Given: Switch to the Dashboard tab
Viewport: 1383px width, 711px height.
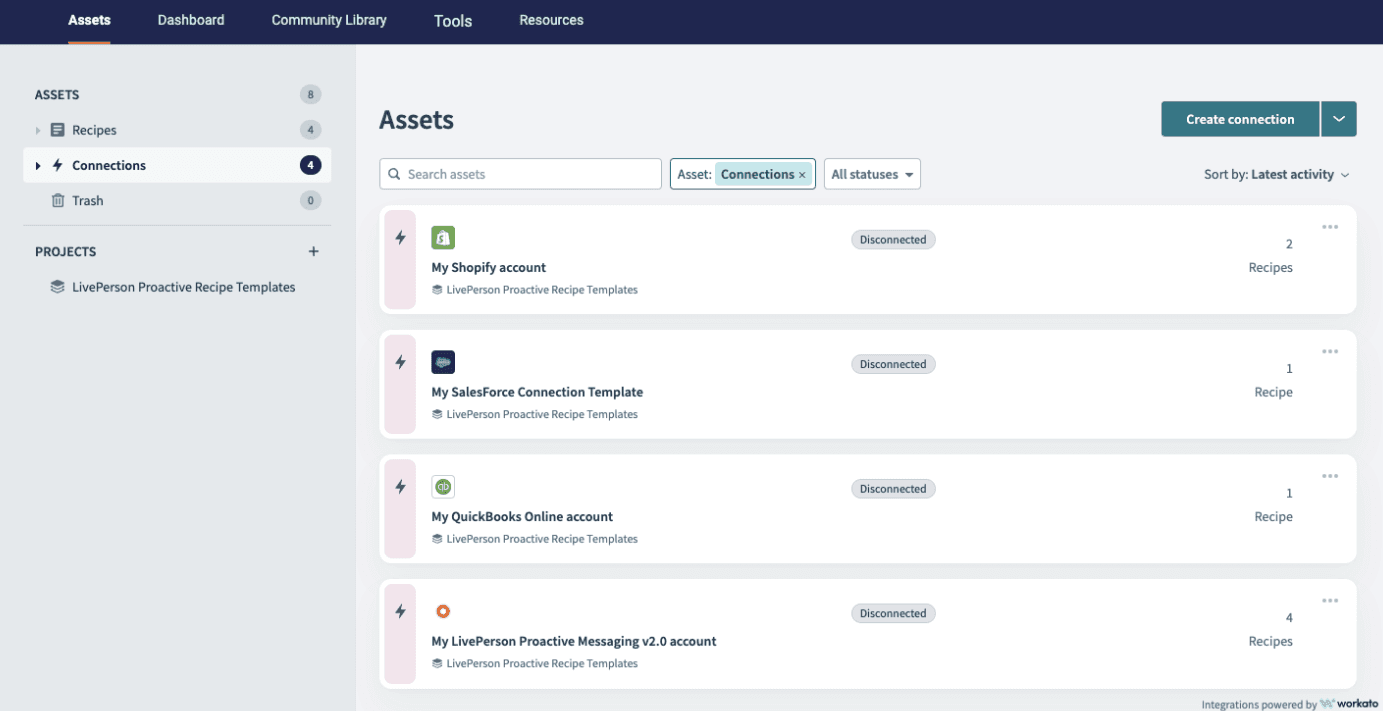Looking at the screenshot, I should 191,20.
